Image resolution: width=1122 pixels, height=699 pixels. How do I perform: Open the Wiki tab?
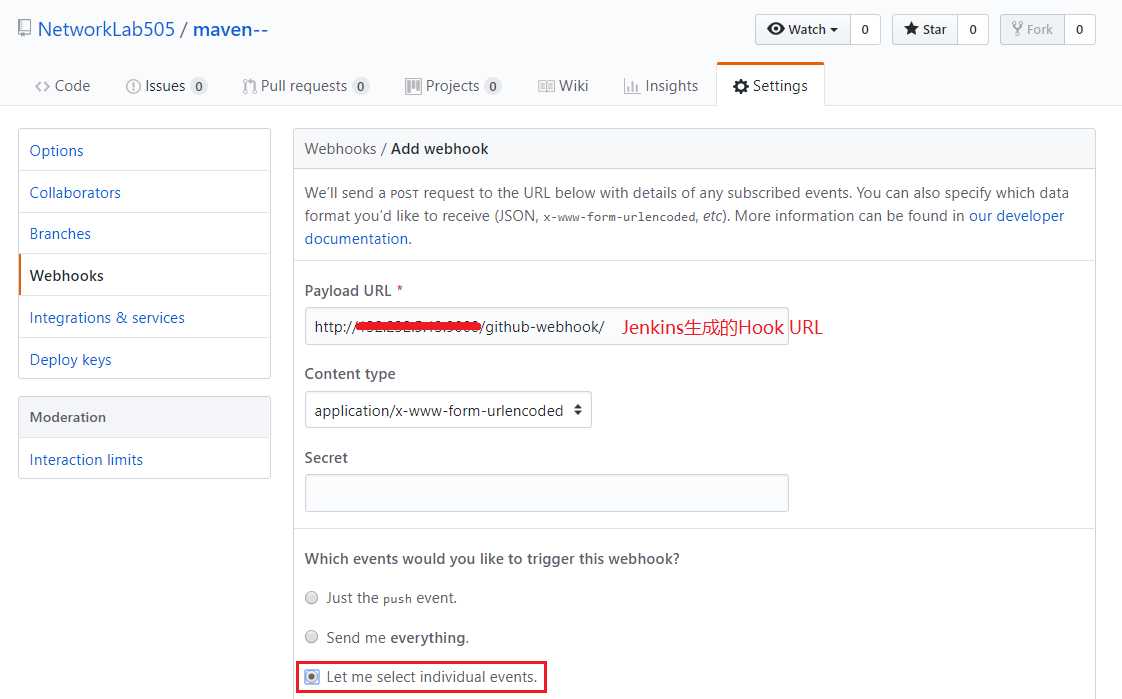tap(563, 86)
